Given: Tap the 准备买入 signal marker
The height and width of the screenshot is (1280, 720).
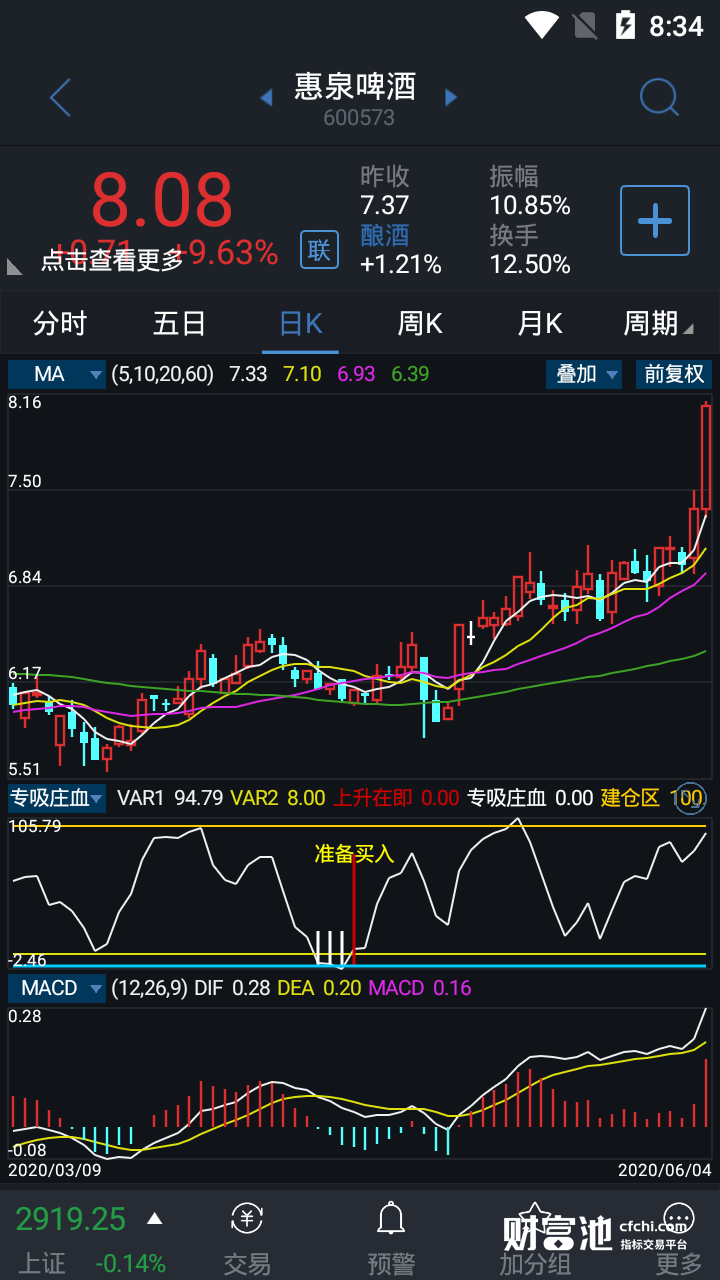Looking at the screenshot, I should coord(354,854).
